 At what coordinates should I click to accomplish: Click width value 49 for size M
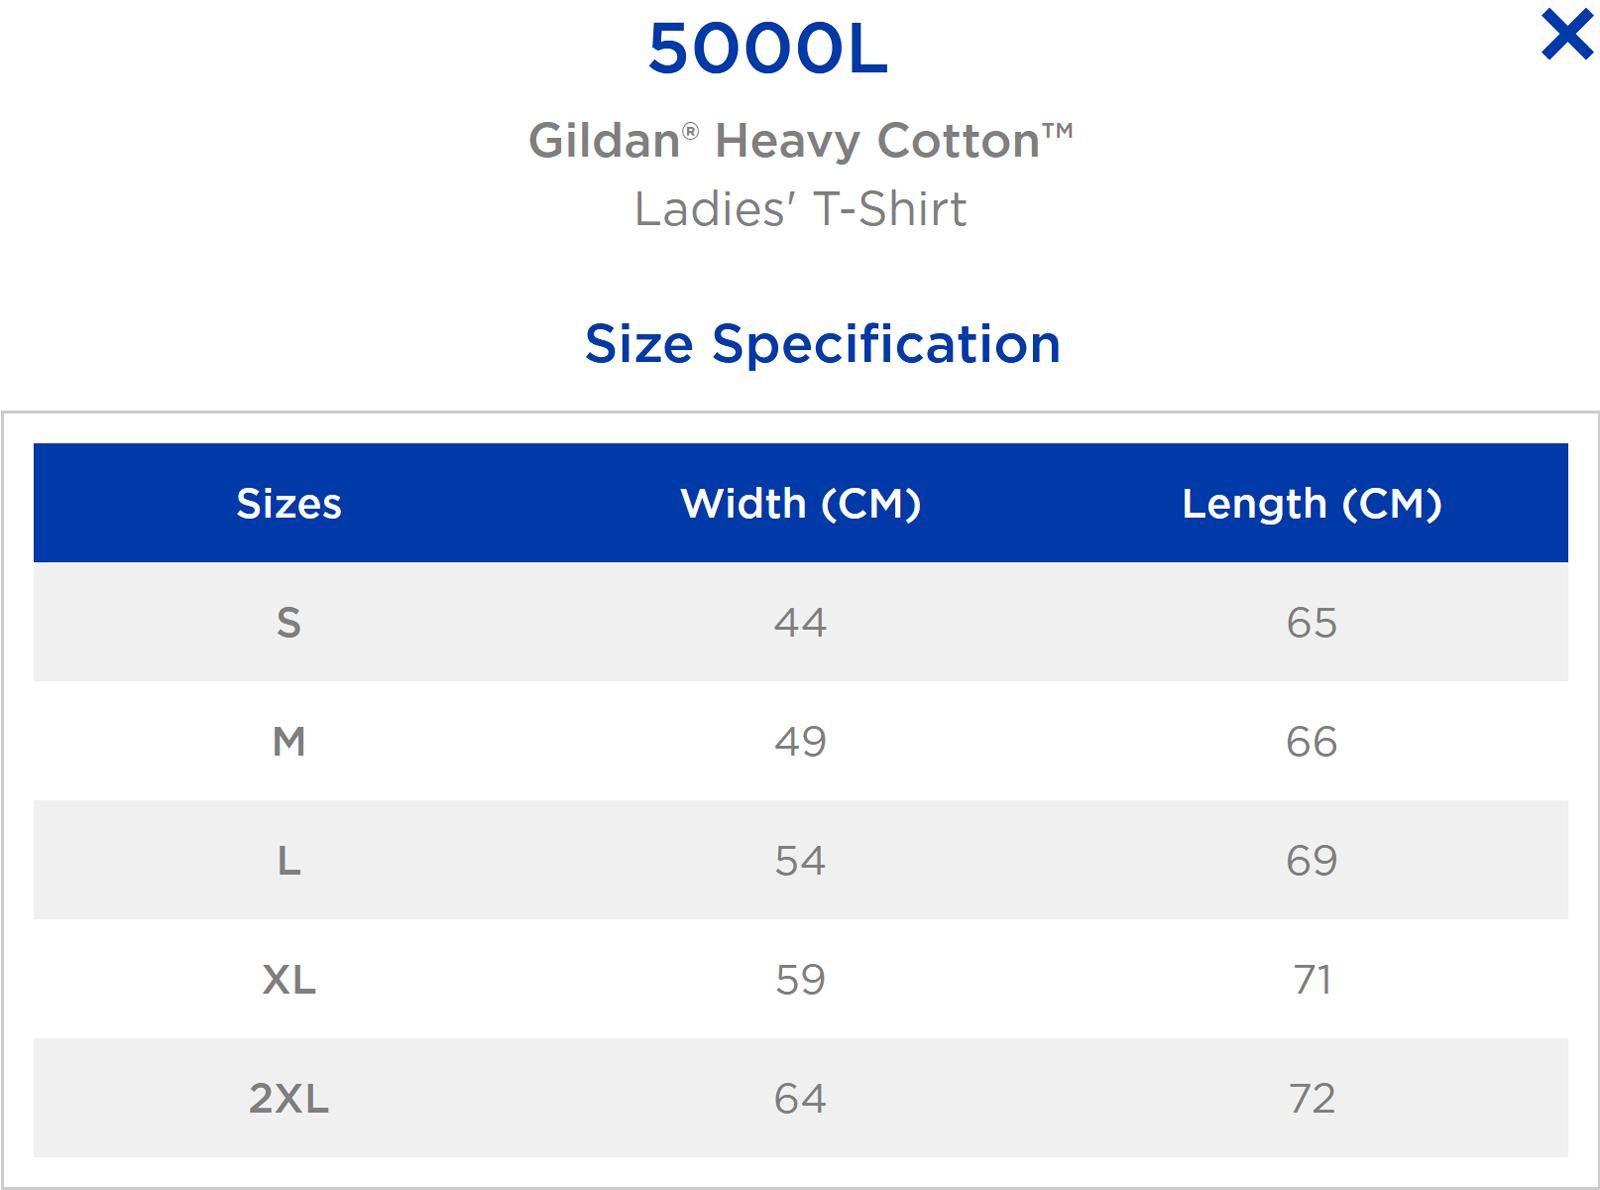click(800, 741)
